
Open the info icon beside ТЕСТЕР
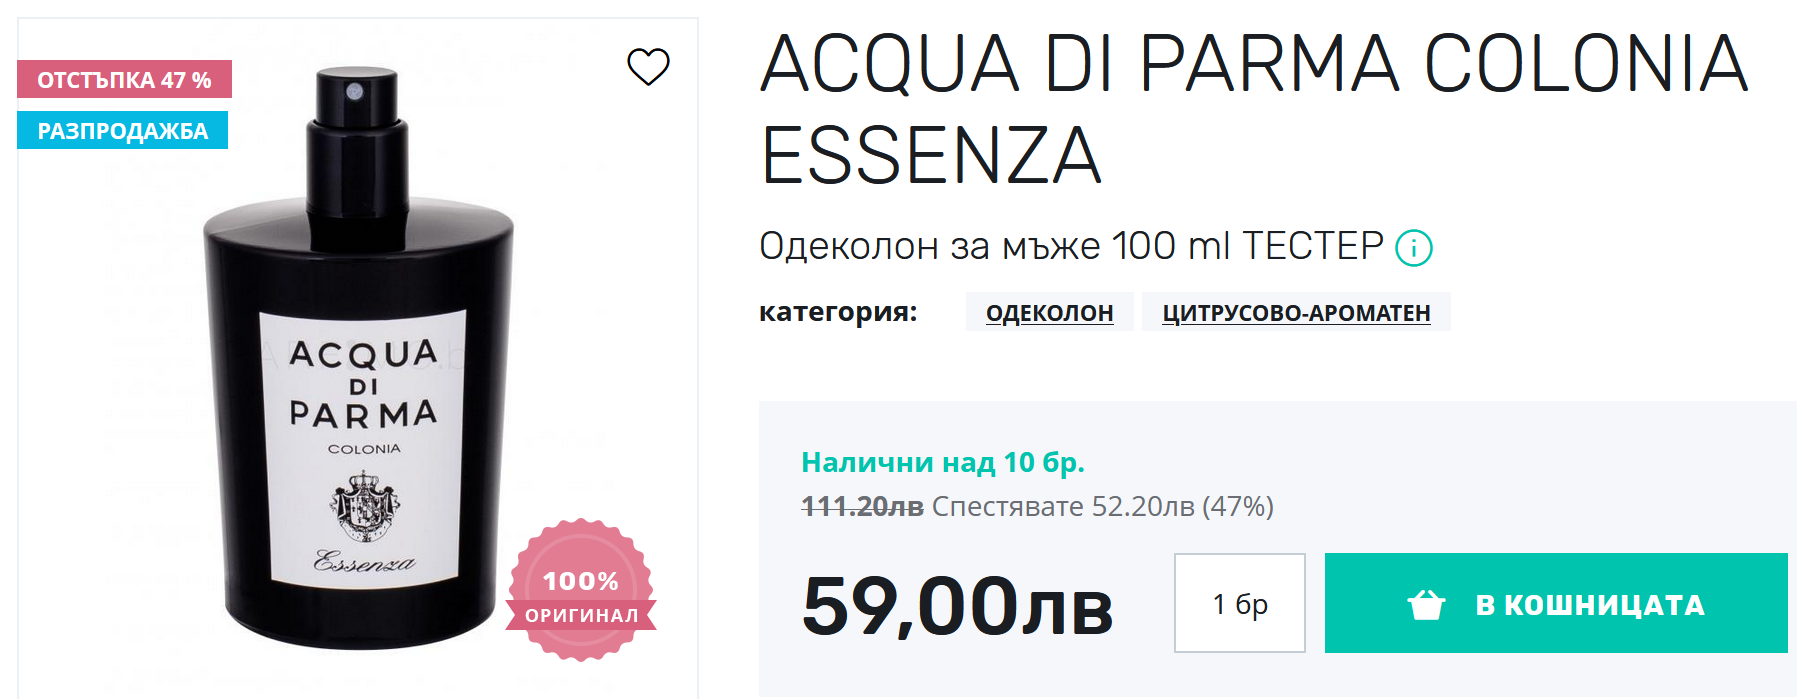(1413, 247)
